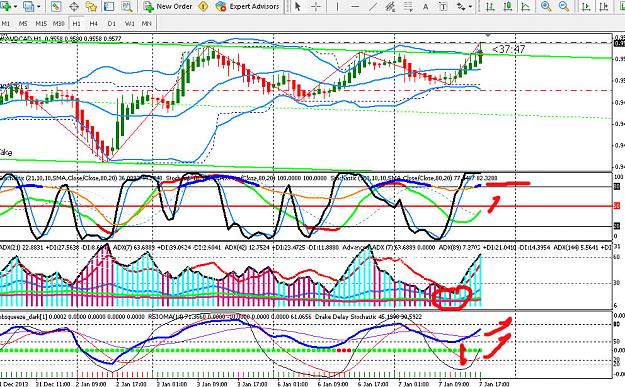Toggle the Terminal window icon
625x387 pixels.
[x=109, y=6]
